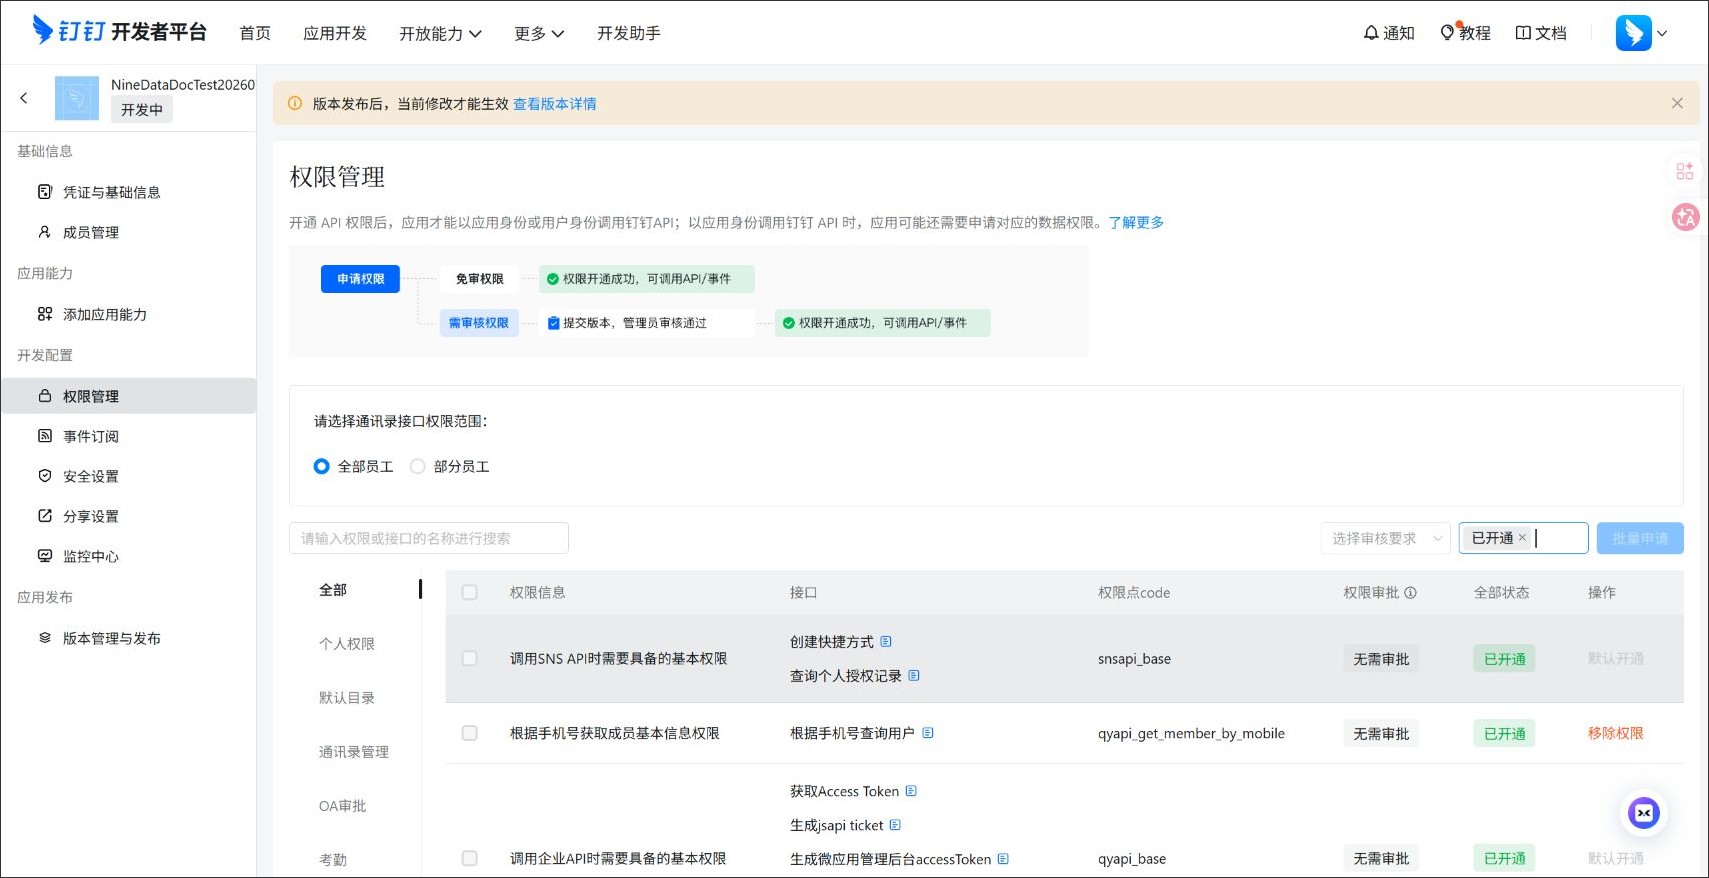This screenshot has width=1709, height=878.
Task: Open doc icon beside 查询个人授权记录
Action: (914, 676)
